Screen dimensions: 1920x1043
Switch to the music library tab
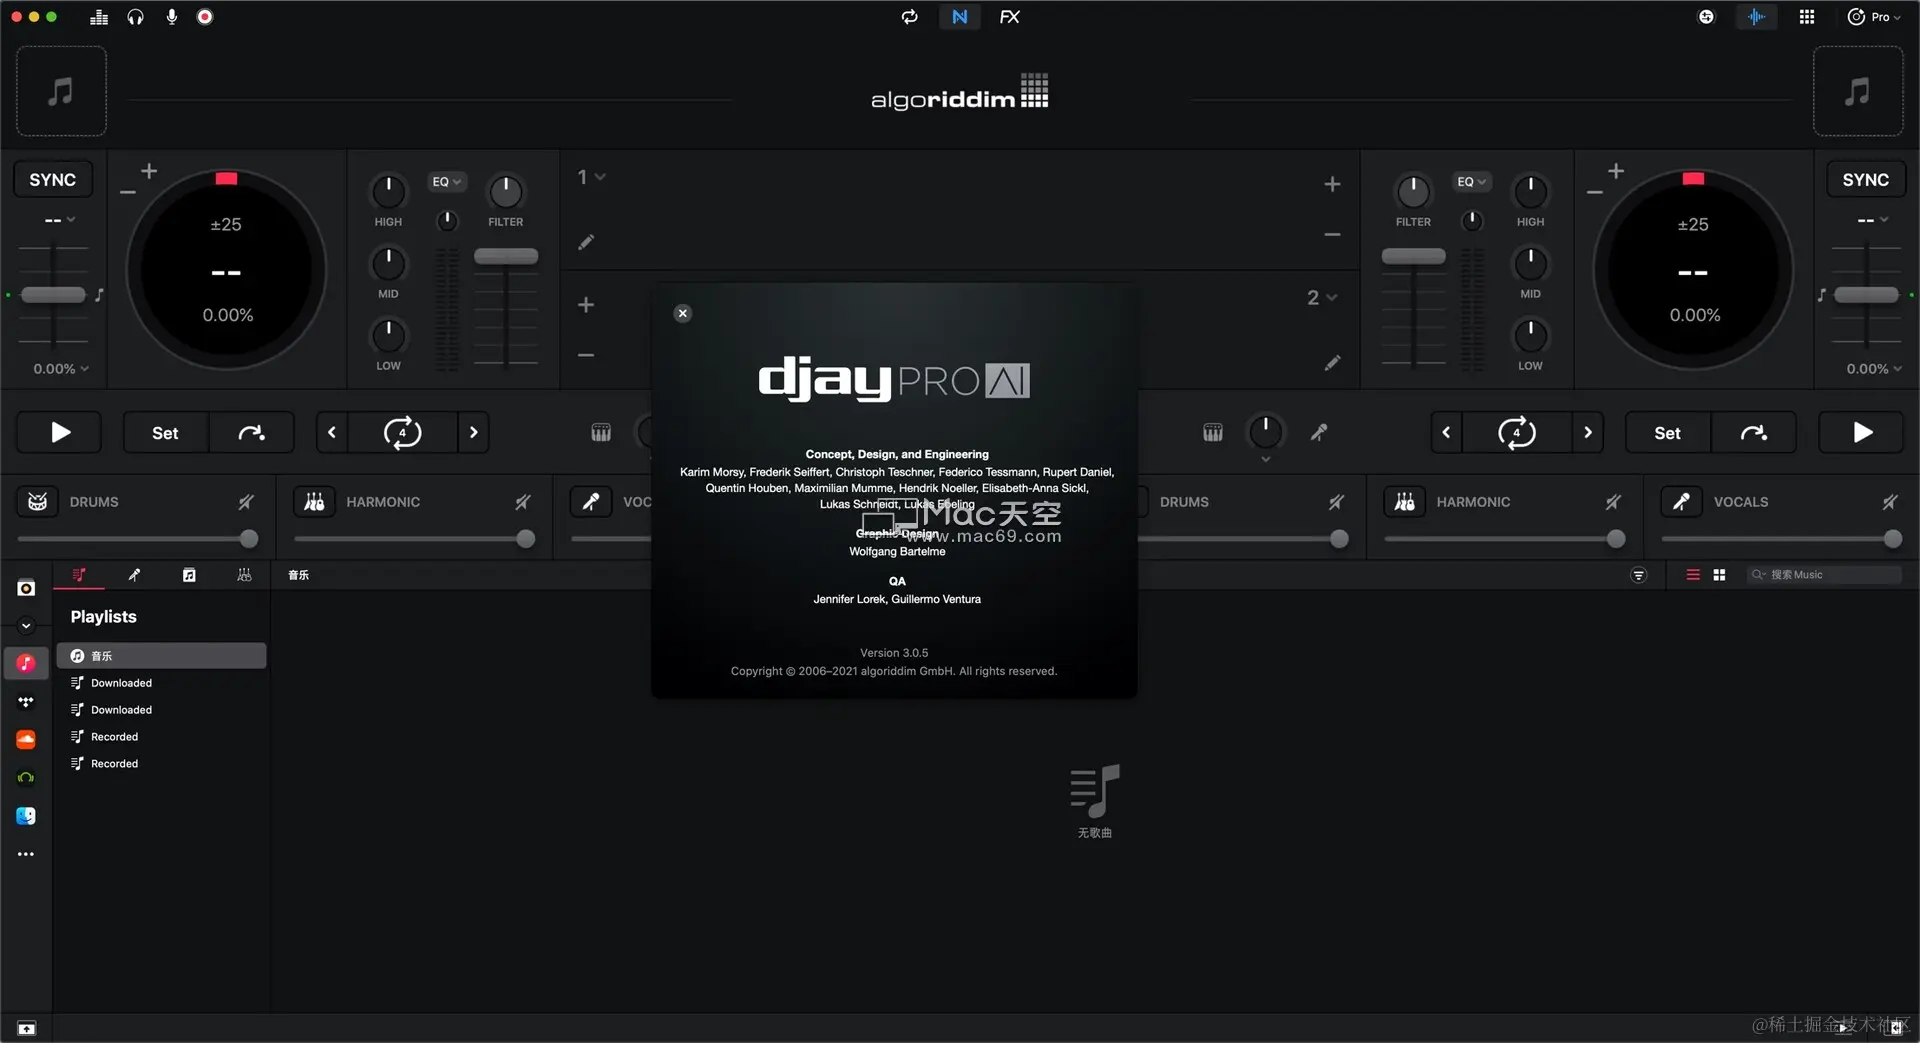click(79, 575)
